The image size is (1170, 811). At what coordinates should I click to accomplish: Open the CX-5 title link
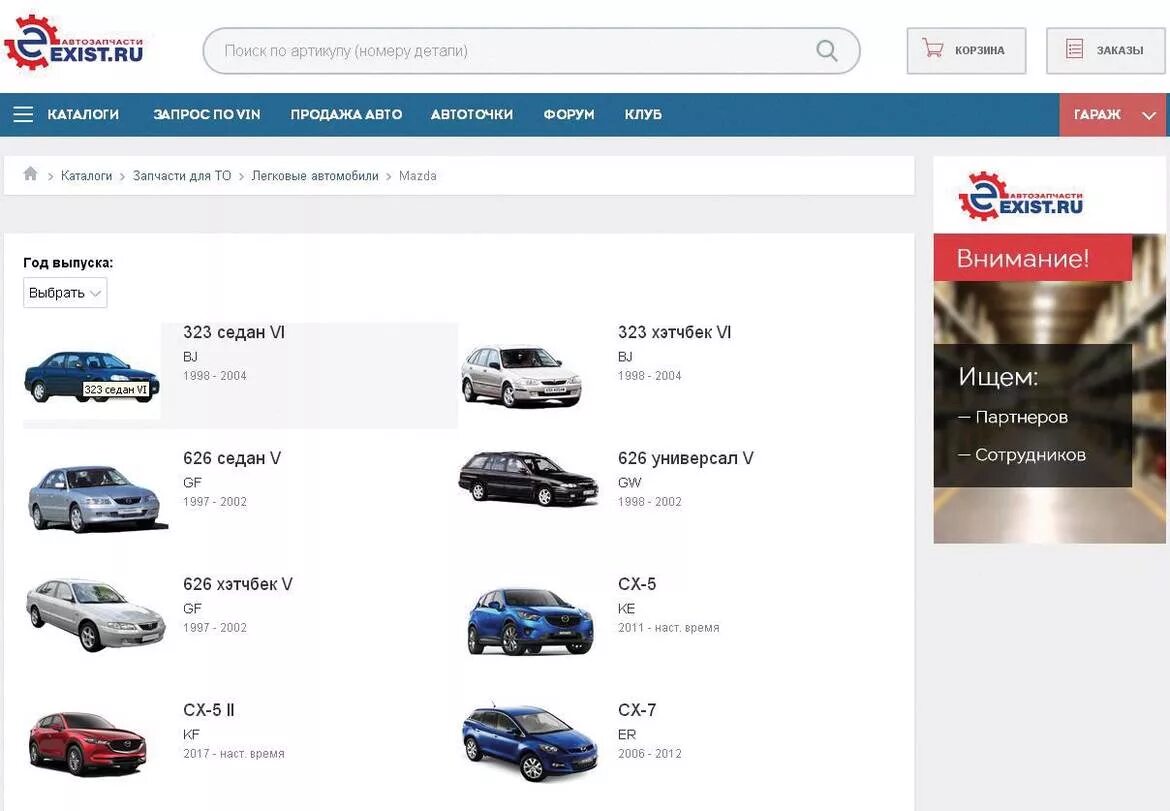637,584
